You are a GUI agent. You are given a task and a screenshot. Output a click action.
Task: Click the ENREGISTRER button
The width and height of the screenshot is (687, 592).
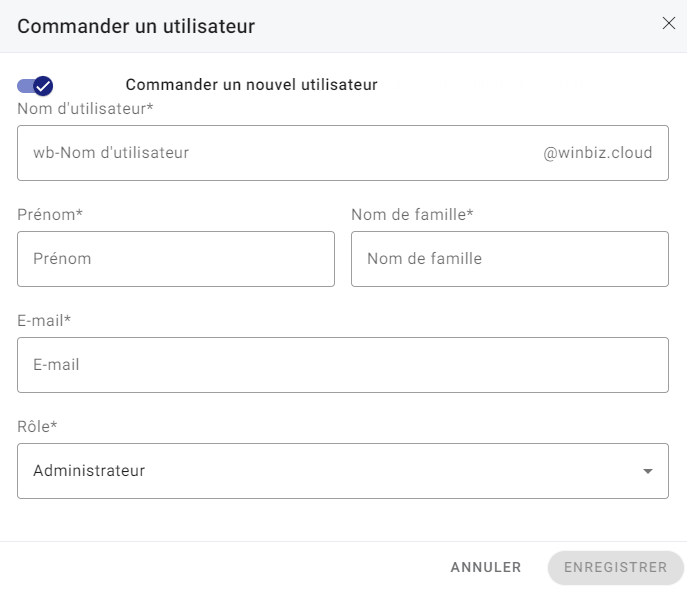[x=615, y=567]
